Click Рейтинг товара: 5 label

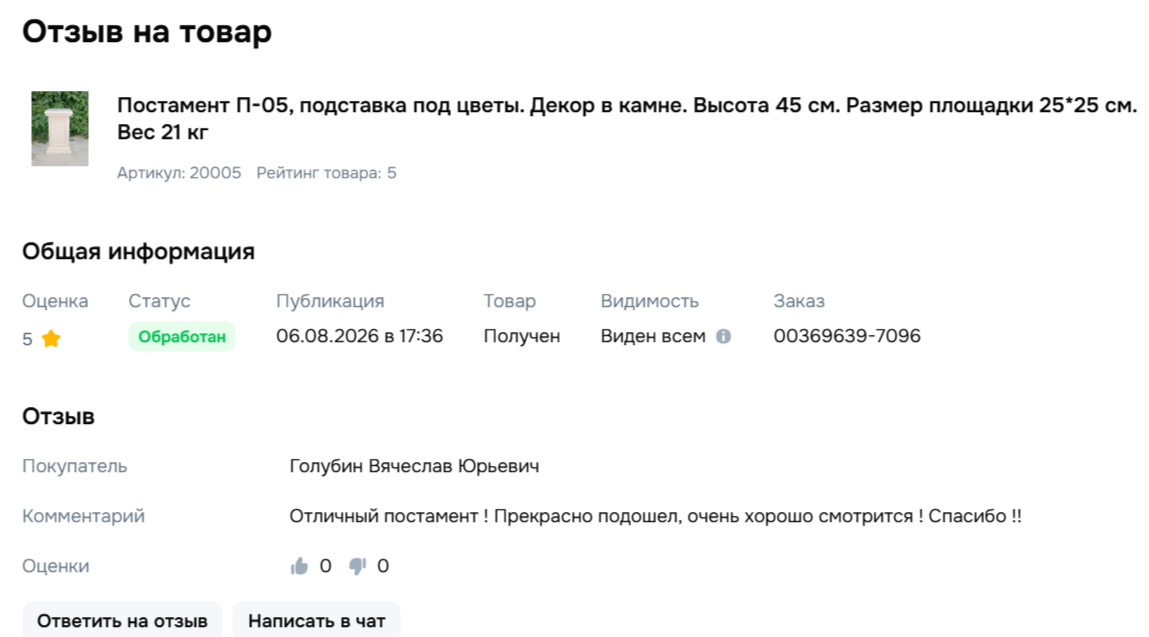(326, 173)
